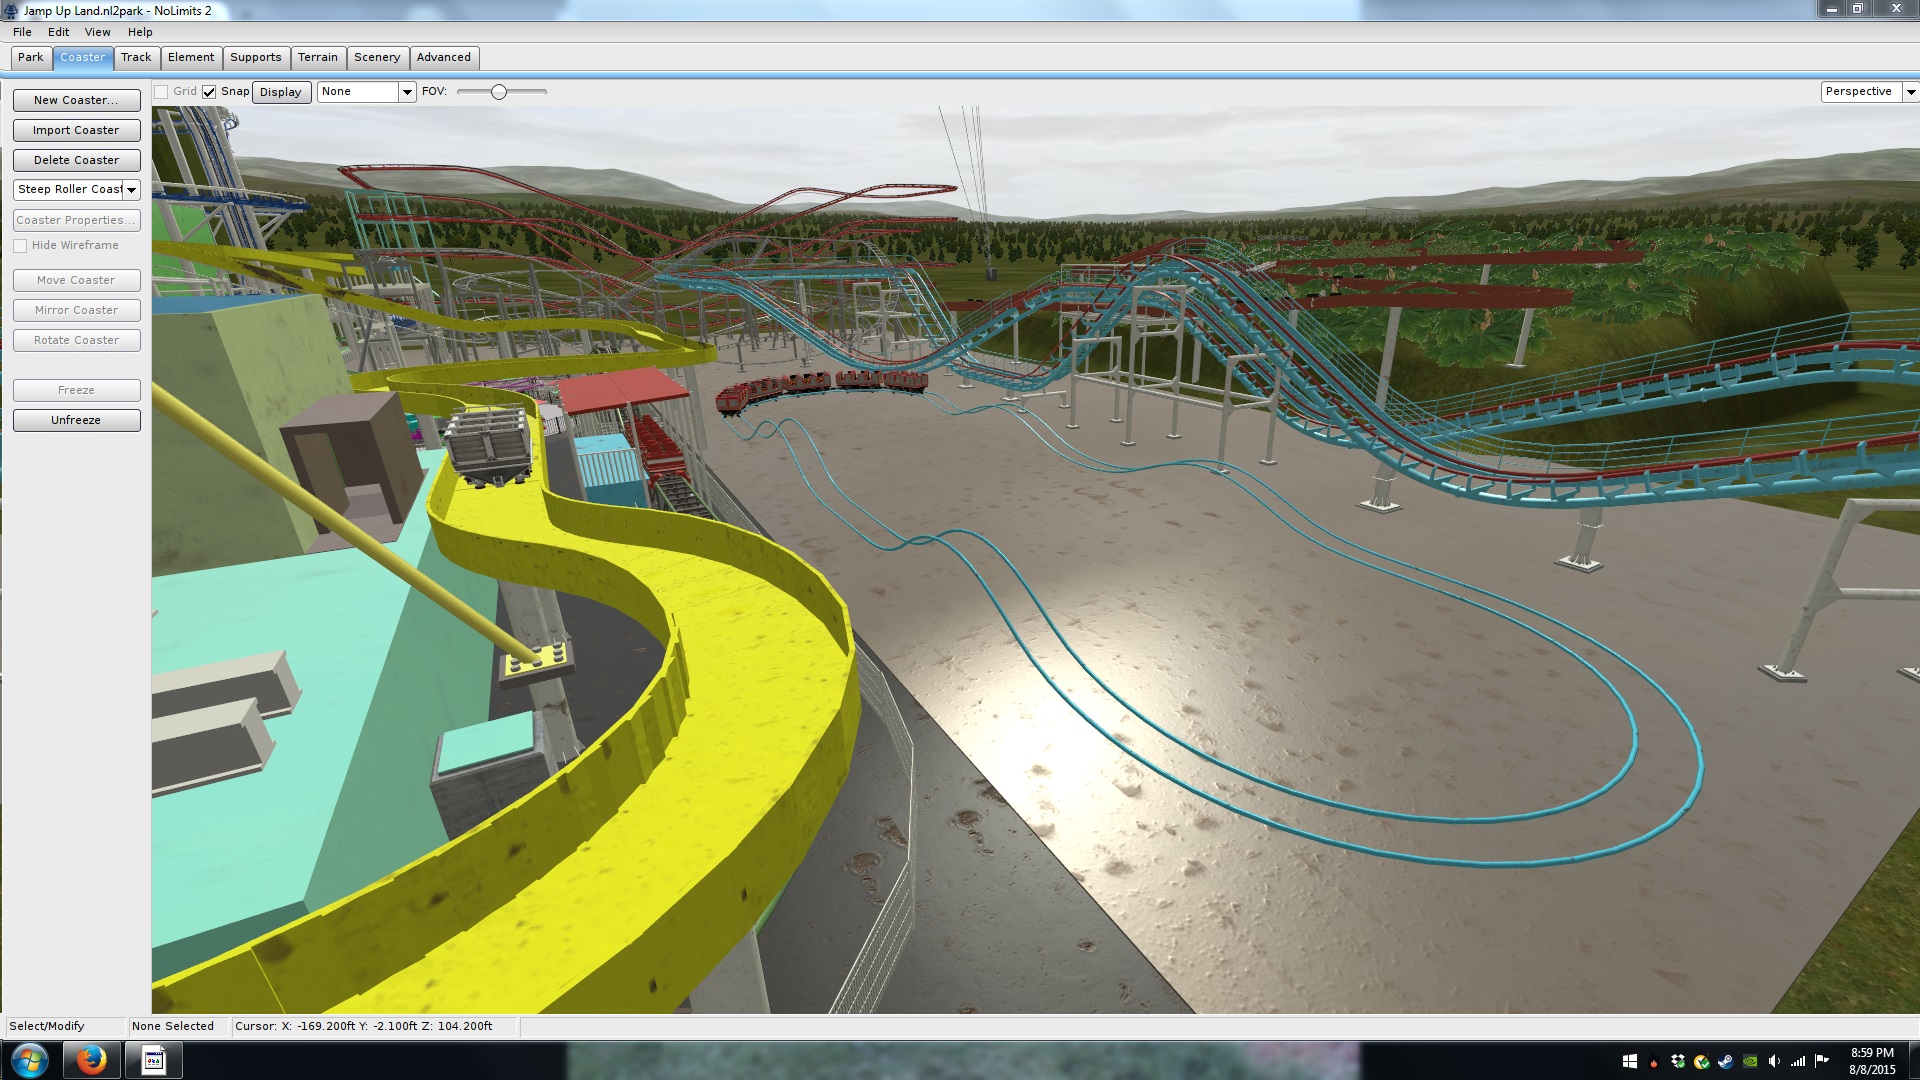Screen dimensions: 1920x1080
Task: Open the Action Center flag icon
Action: (x=1821, y=1060)
